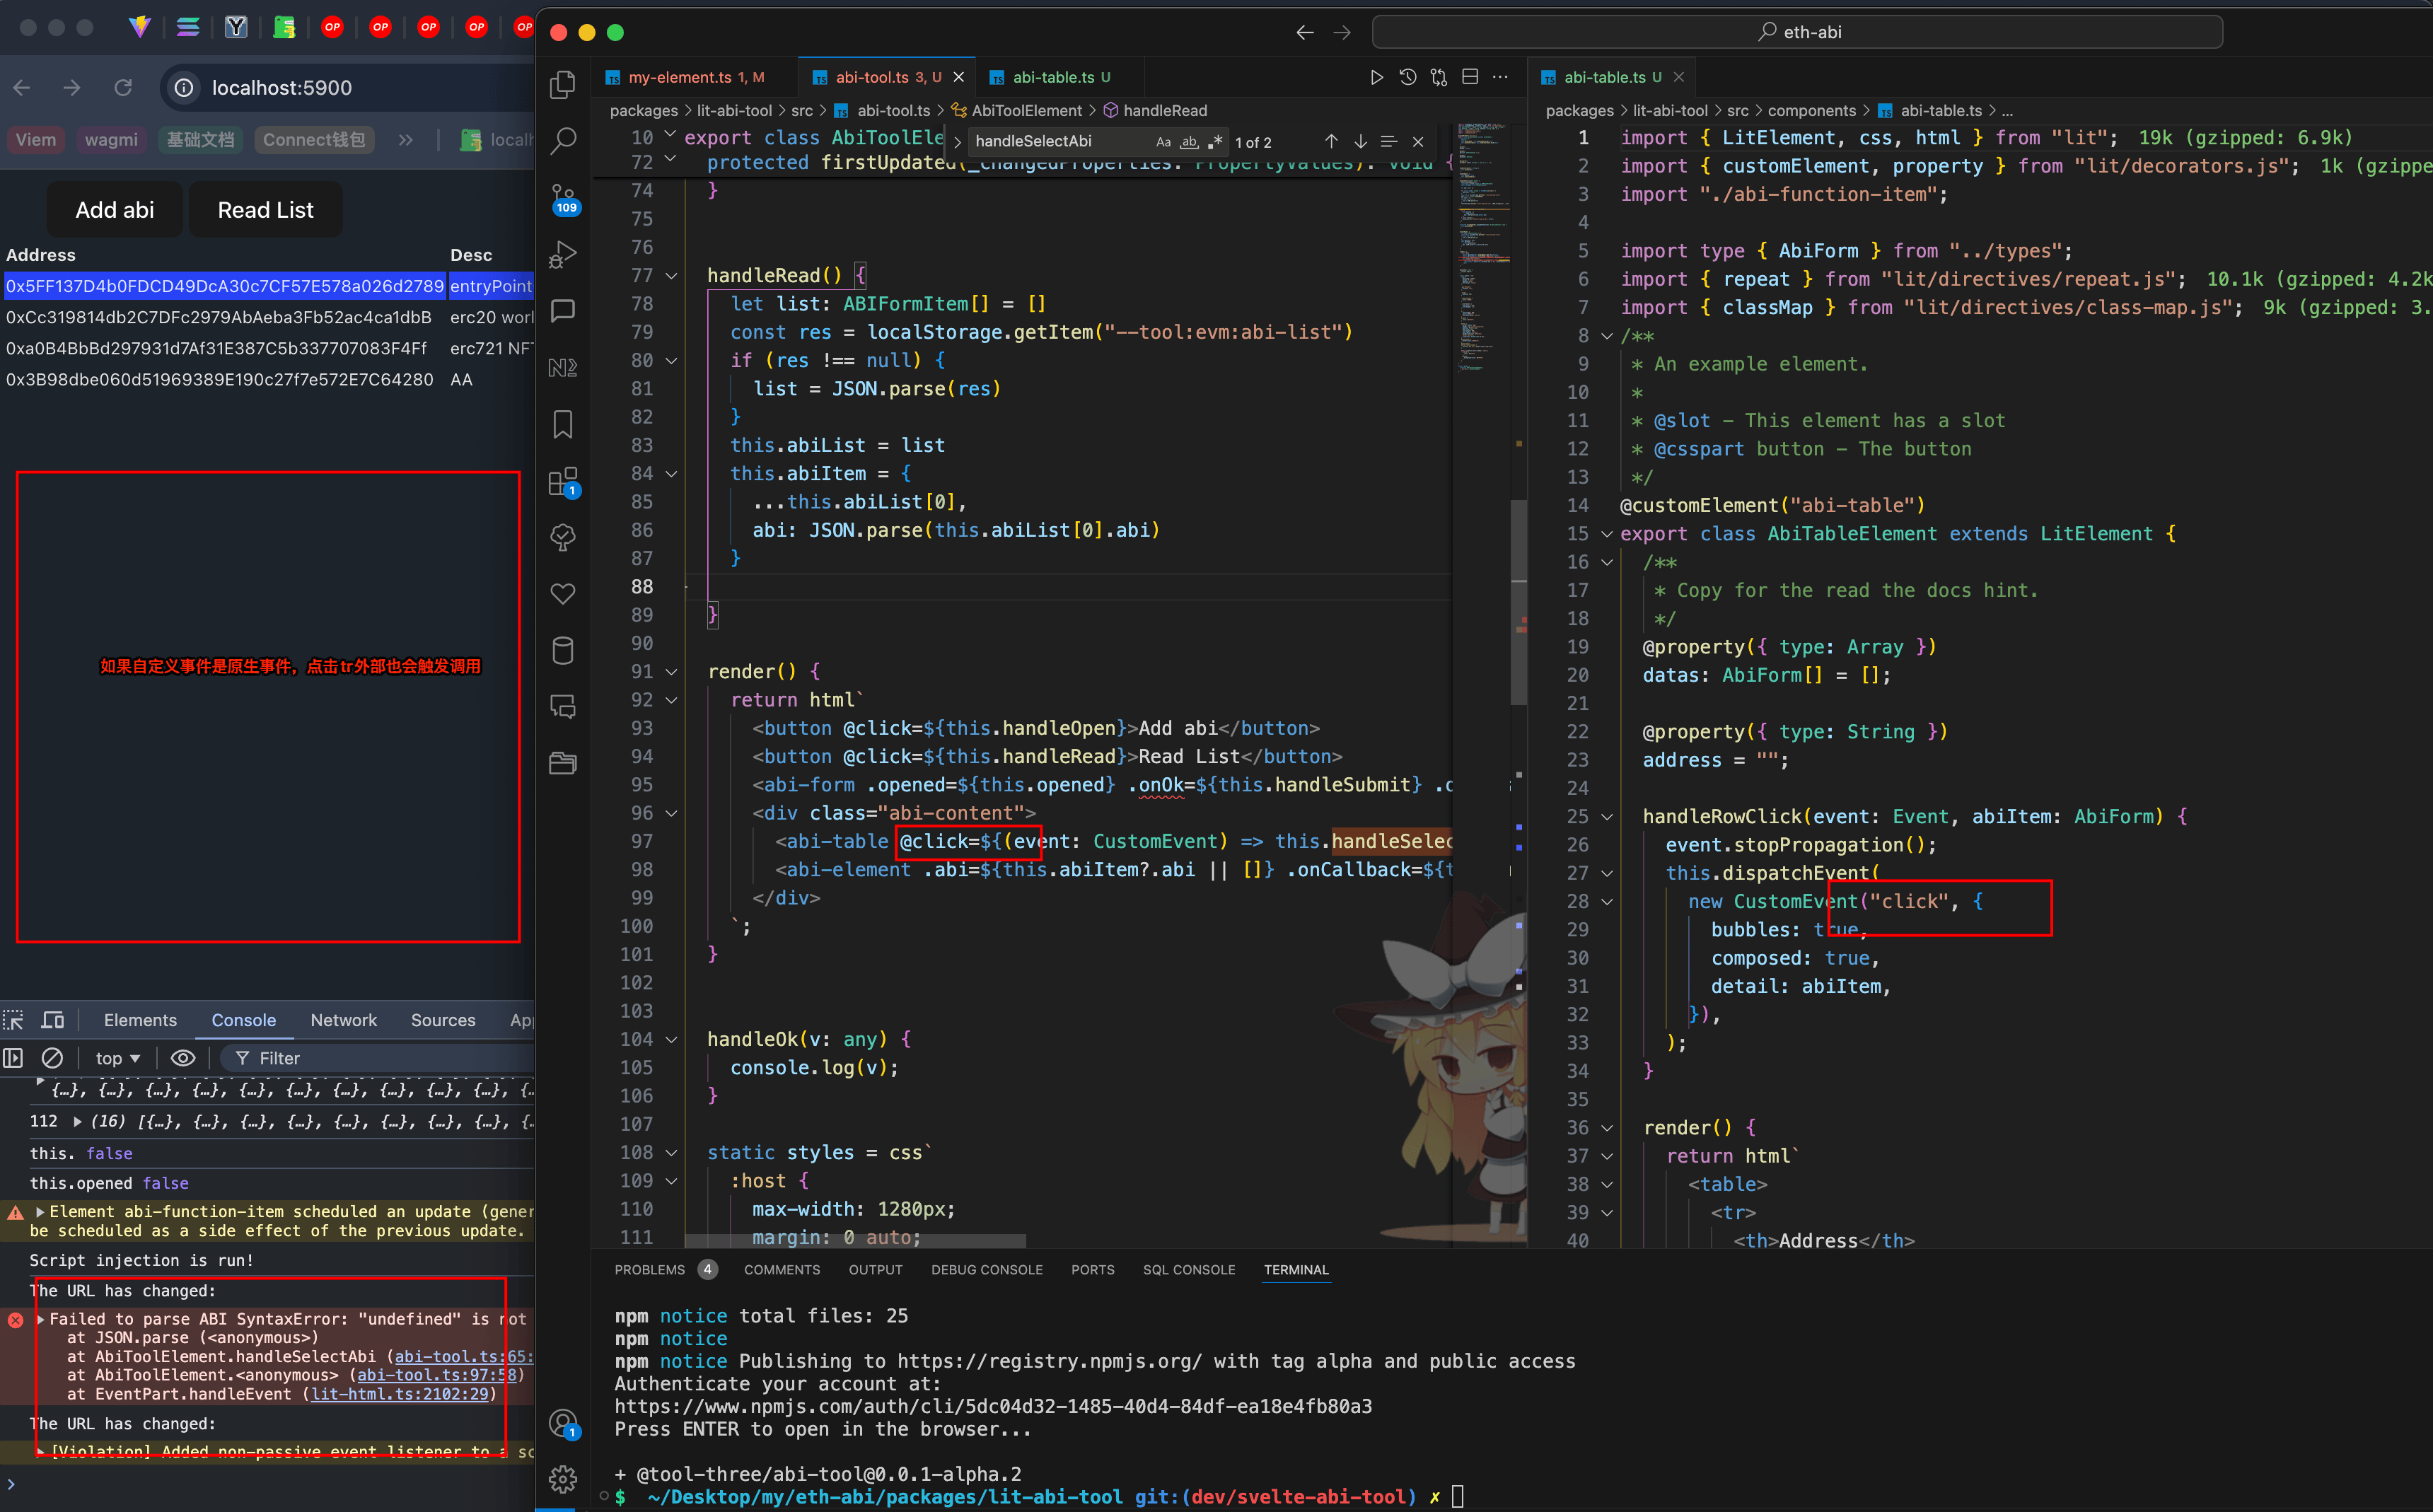2433x1512 pixels.
Task: Open the abi-tool.ts:97:58 link in console error
Action: (x=437, y=1375)
